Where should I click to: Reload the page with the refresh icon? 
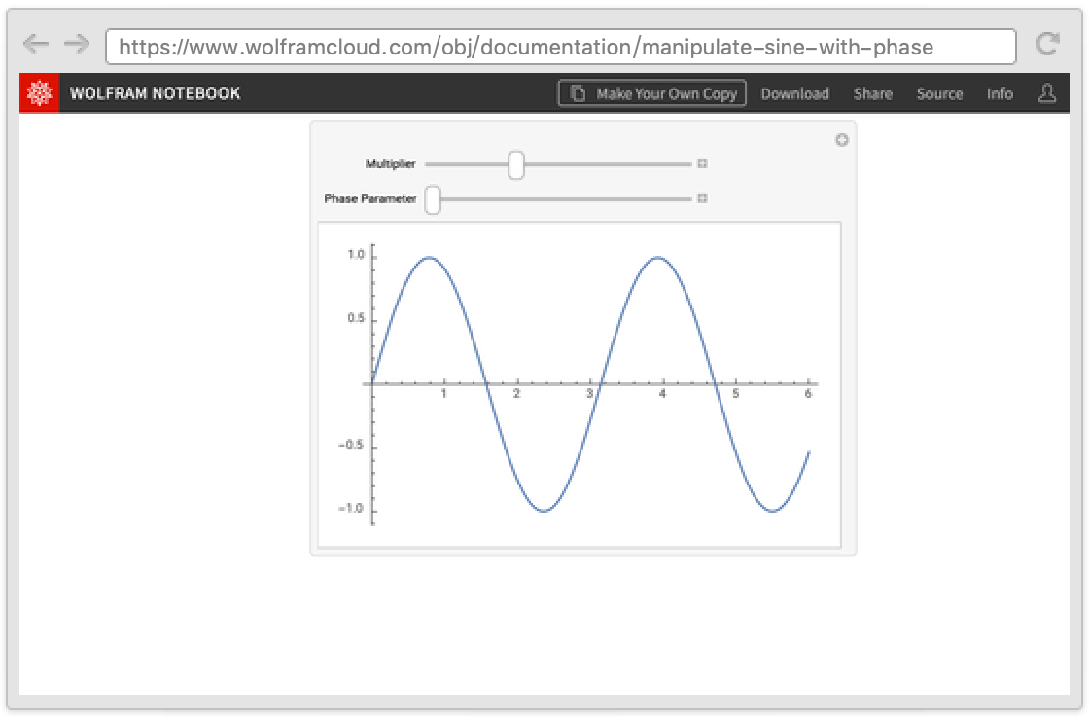[1047, 44]
